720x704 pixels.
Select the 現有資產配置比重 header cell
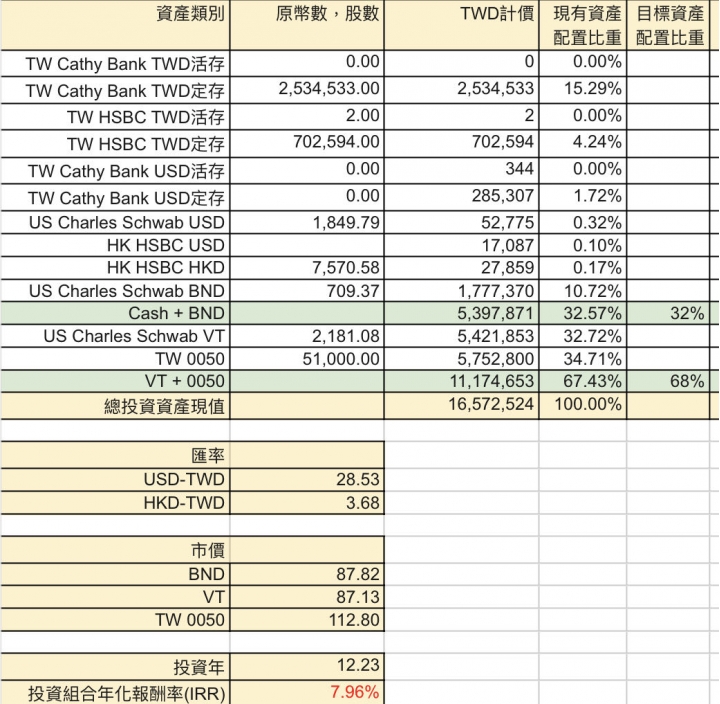click(583, 25)
